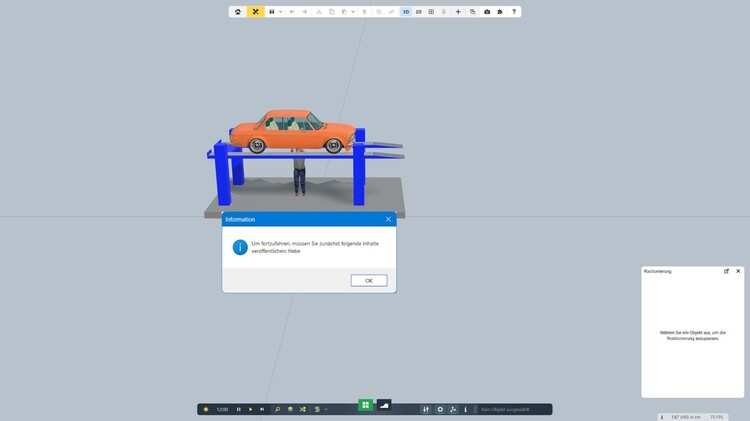
Task: Pop out the Positionierung panel
Action: 727,271
